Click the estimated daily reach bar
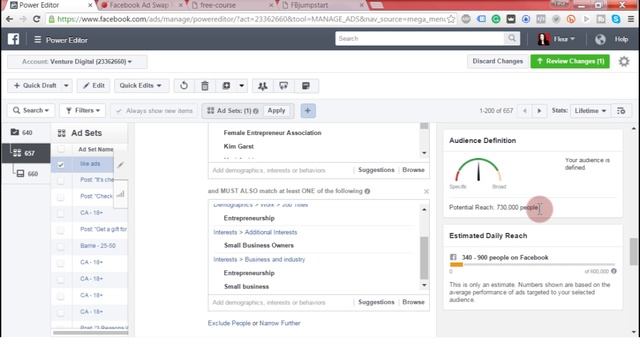Screen dimensions: 640x360 (x=532, y=264)
